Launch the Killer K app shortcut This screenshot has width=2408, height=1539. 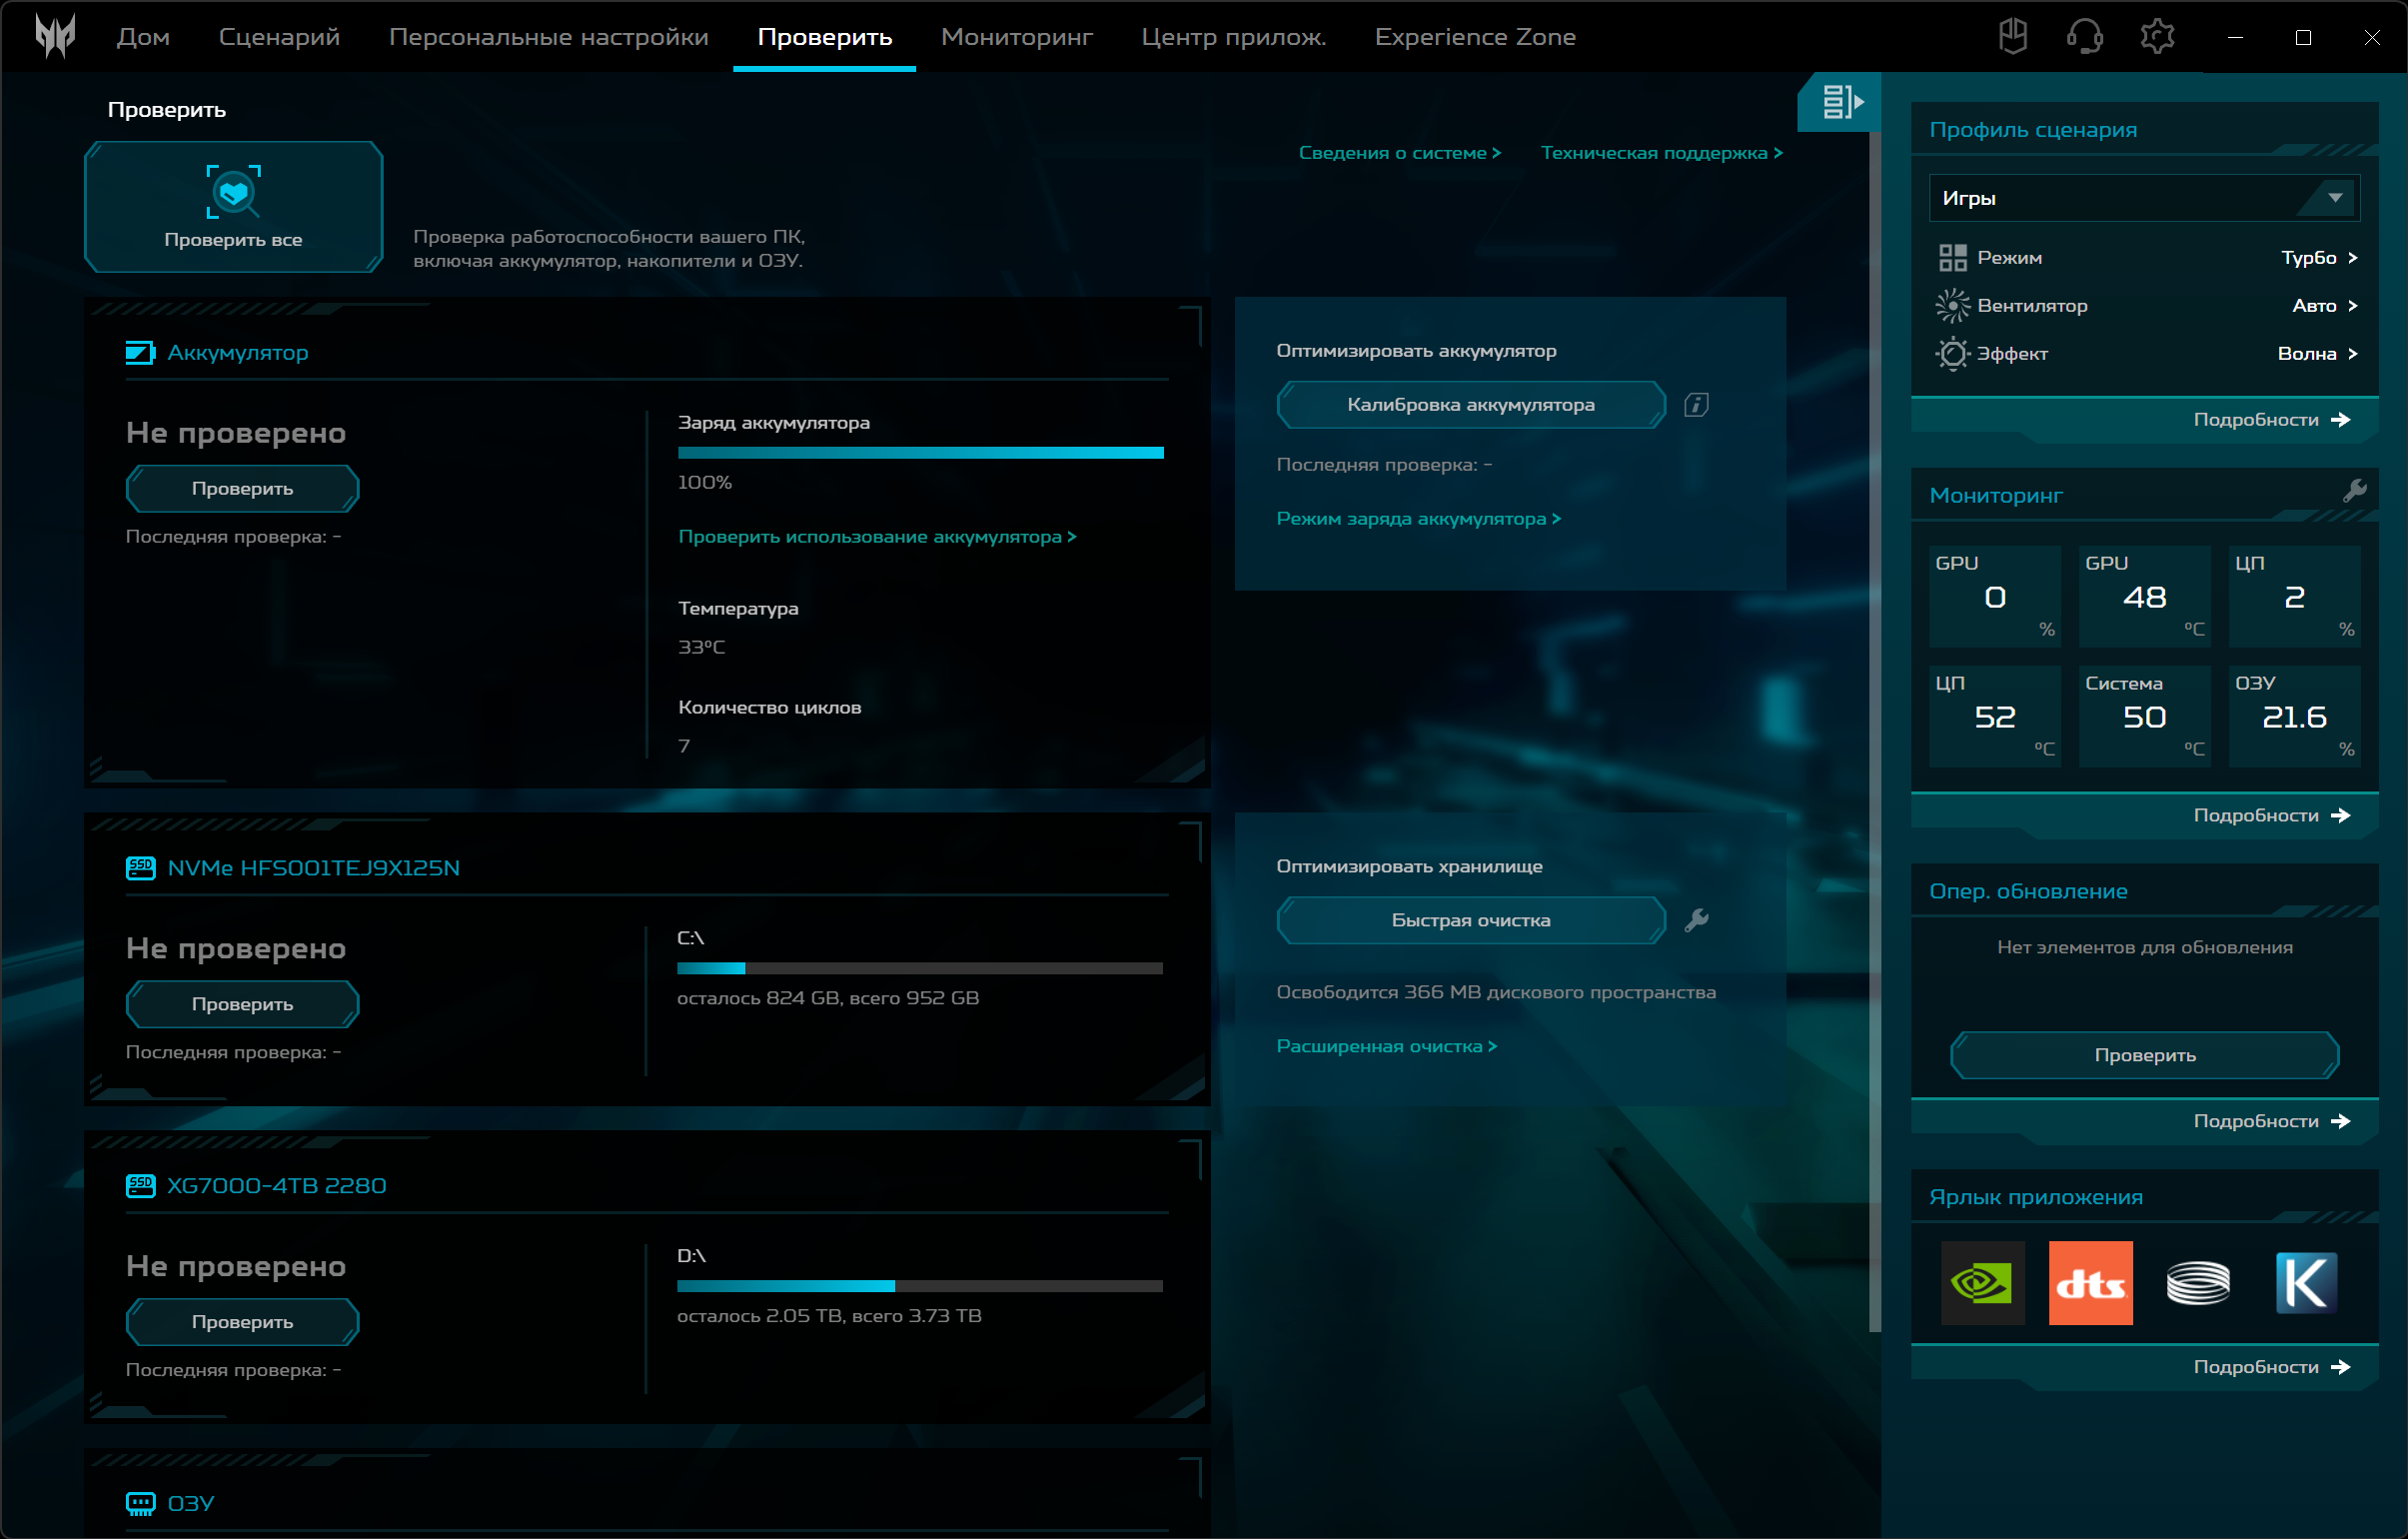[x=2306, y=1283]
